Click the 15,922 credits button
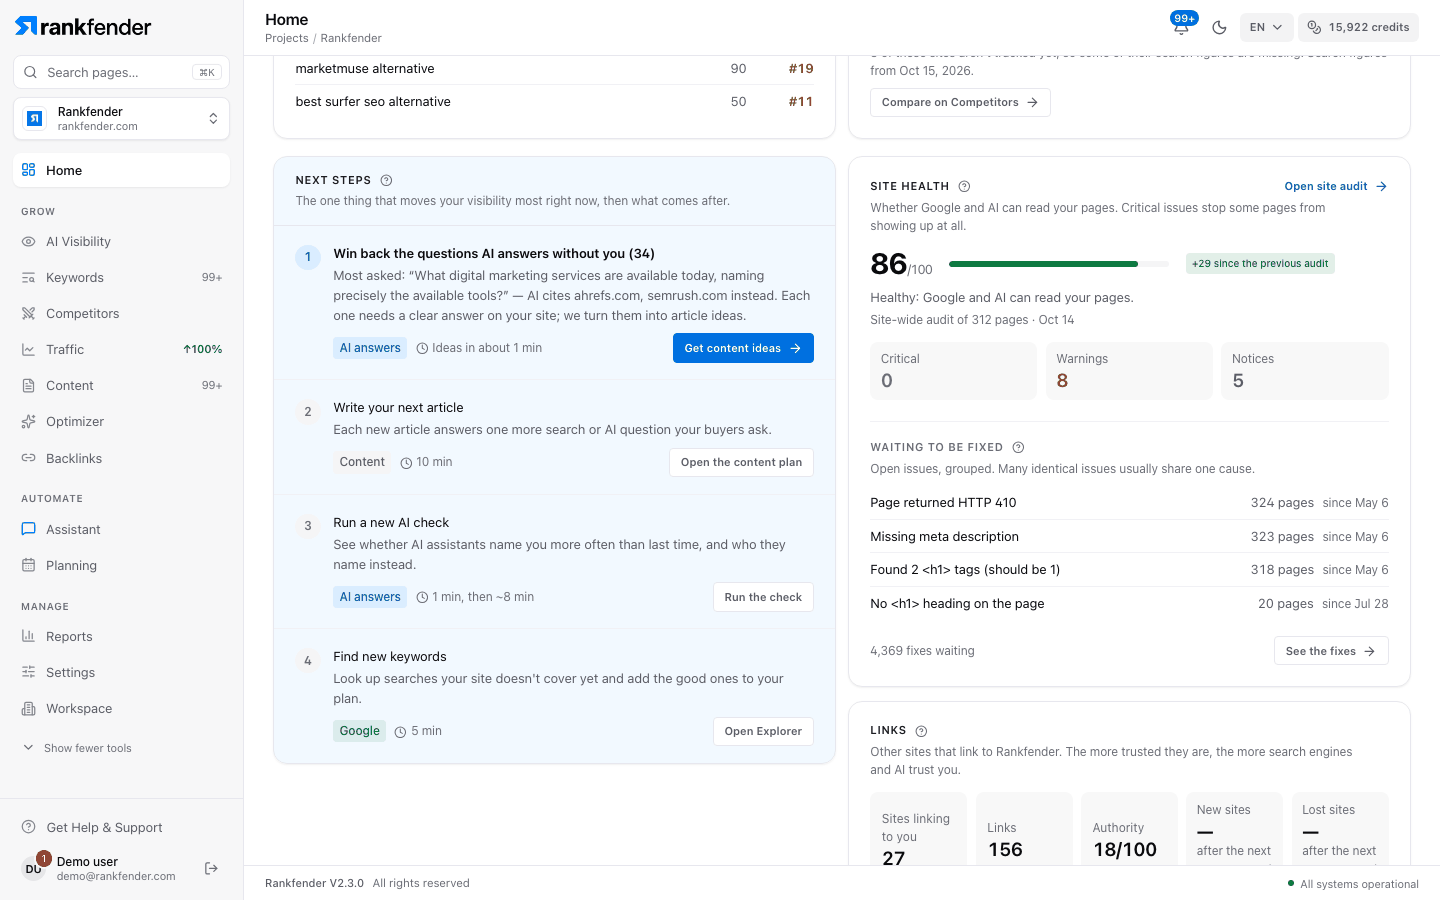The width and height of the screenshot is (1440, 900). click(1358, 27)
